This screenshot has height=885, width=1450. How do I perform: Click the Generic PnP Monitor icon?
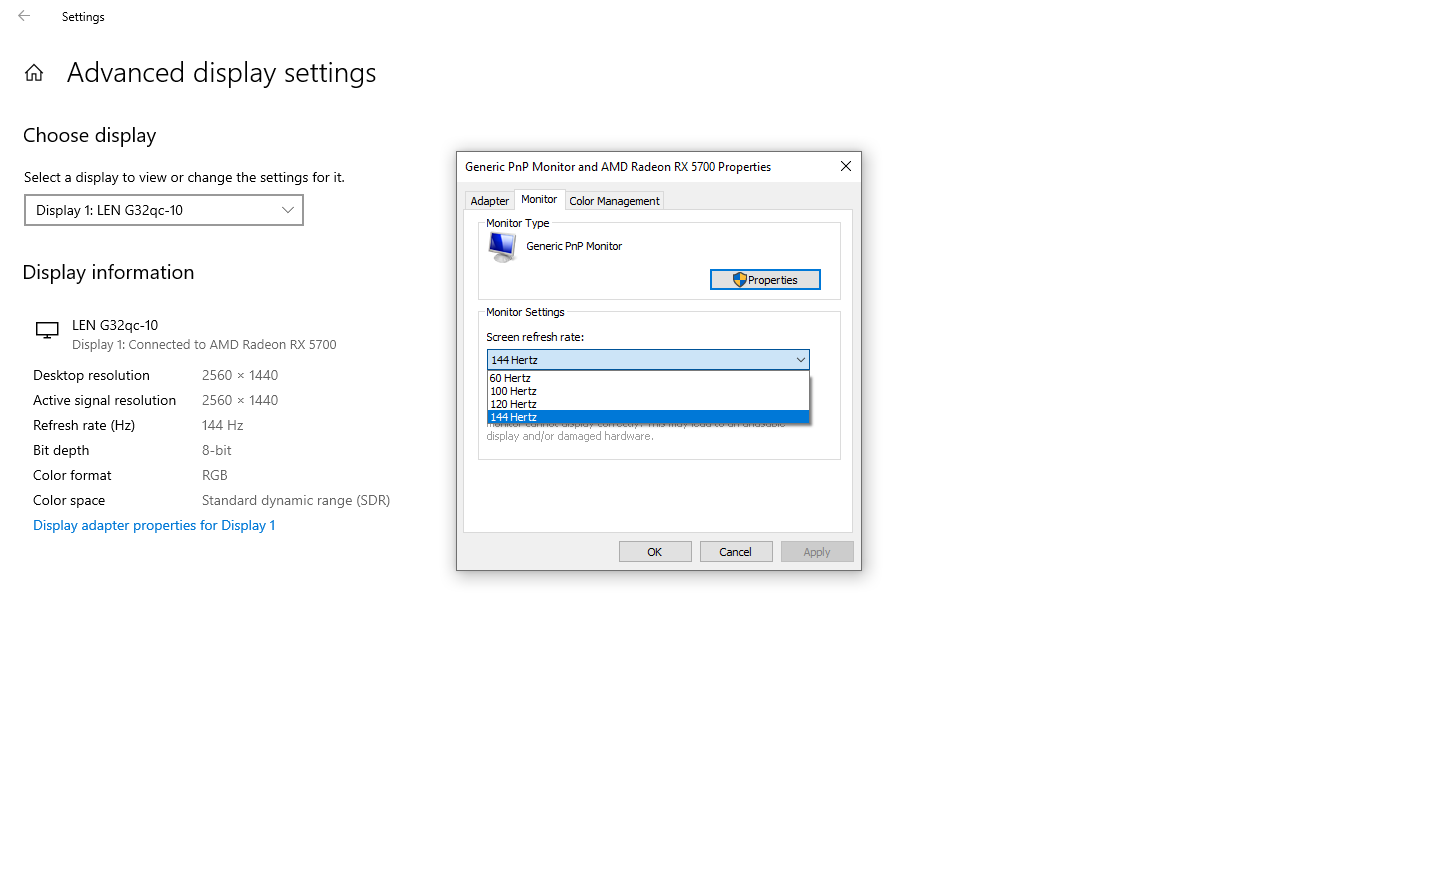pos(502,247)
